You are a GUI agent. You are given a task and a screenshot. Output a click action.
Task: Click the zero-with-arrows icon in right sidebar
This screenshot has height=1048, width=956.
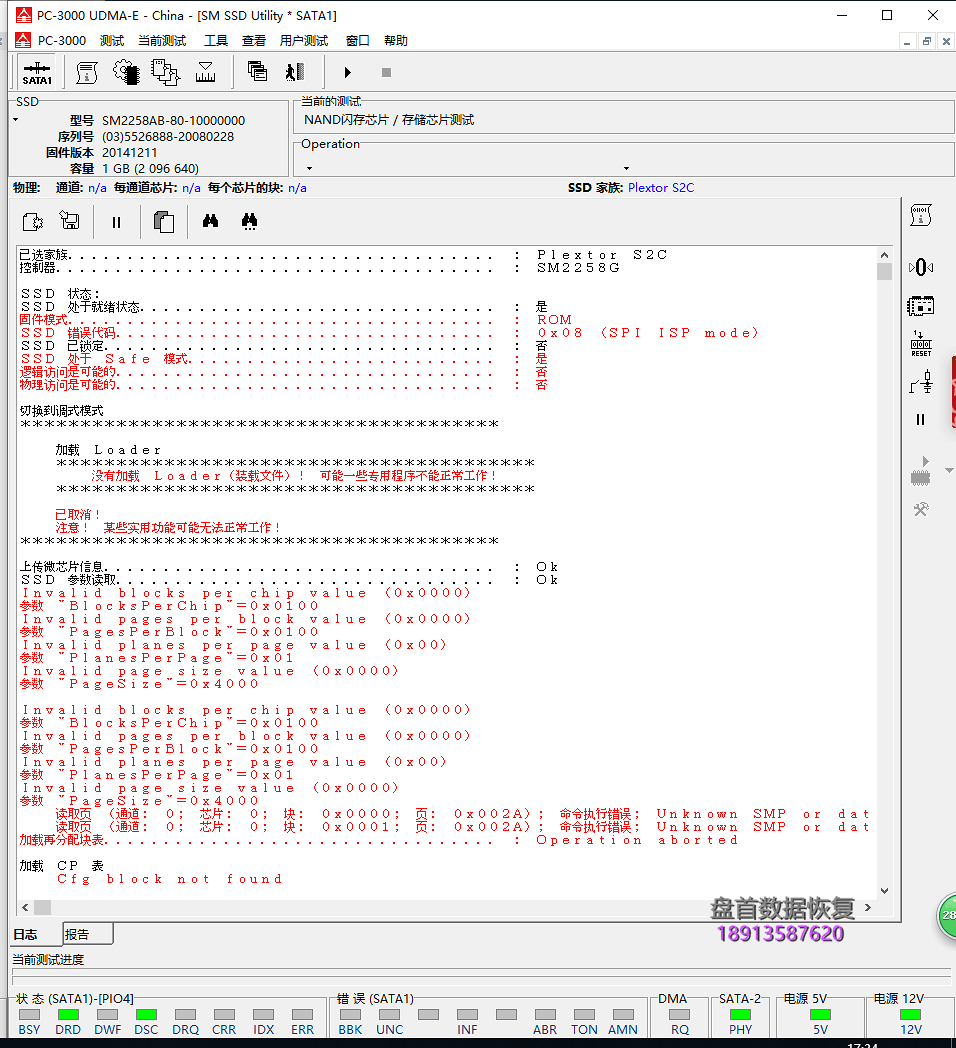[921, 267]
